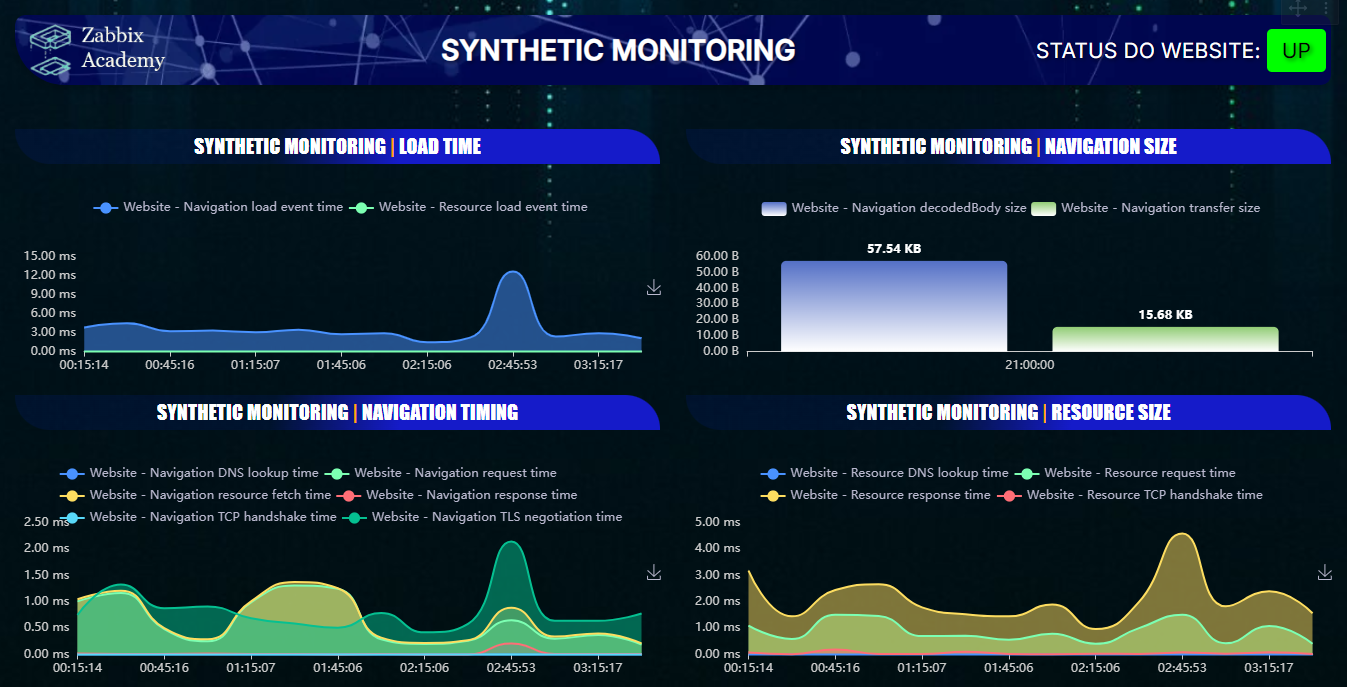The height and width of the screenshot is (687, 1347).
Task: Open the three-dot panel menu
Action: (1327, 8)
